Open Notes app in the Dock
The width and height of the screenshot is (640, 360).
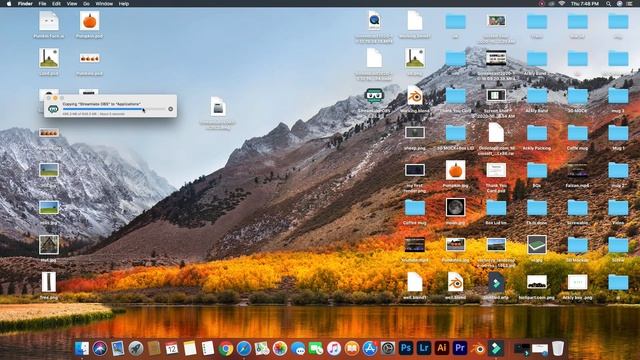coord(190,349)
